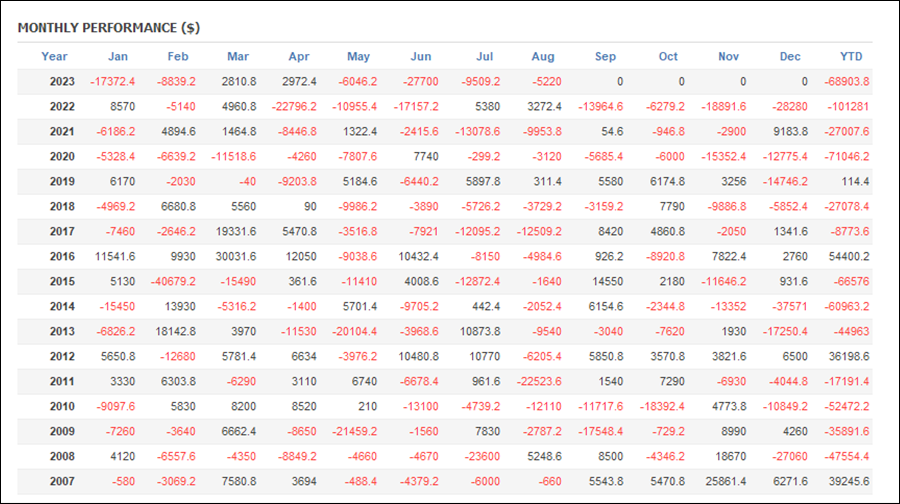900x504 pixels.
Task: Click the 2008 Nov value 18670
Action: coord(729,456)
